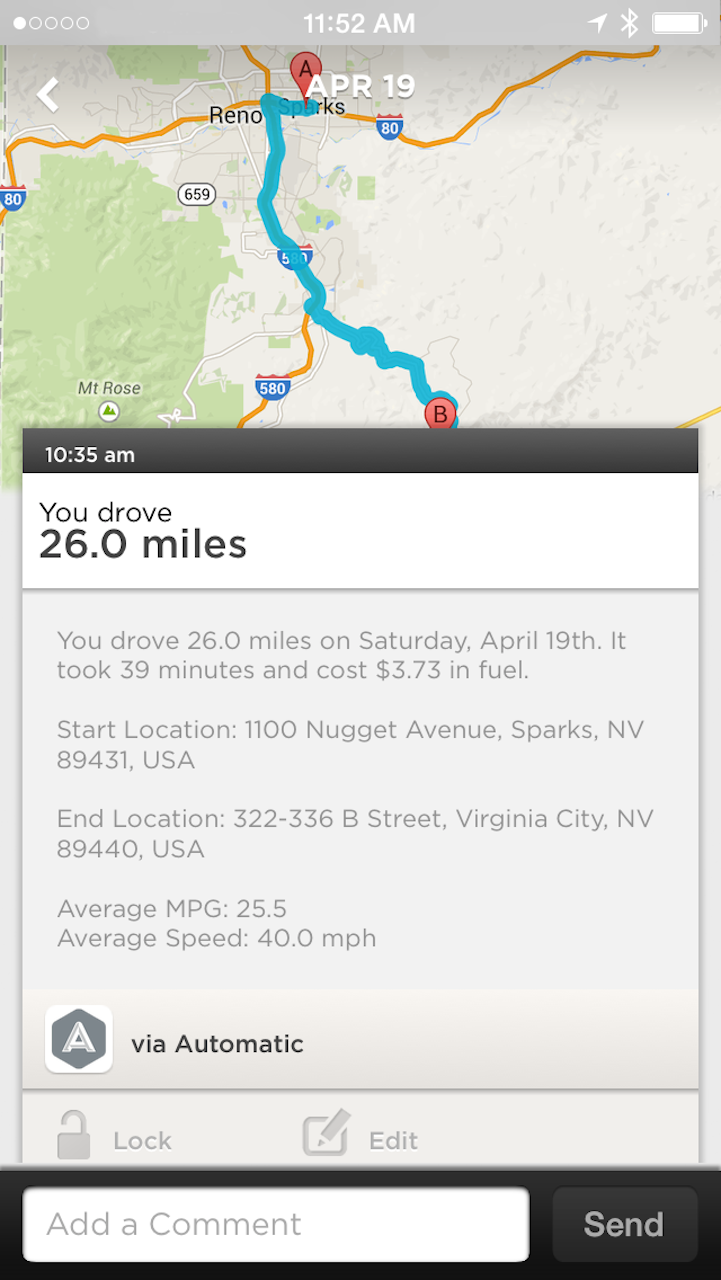Image resolution: width=721 pixels, height=1280 pixels.
Task: Toggle the Lock padlock icon
Action: tap(75, 1136)
